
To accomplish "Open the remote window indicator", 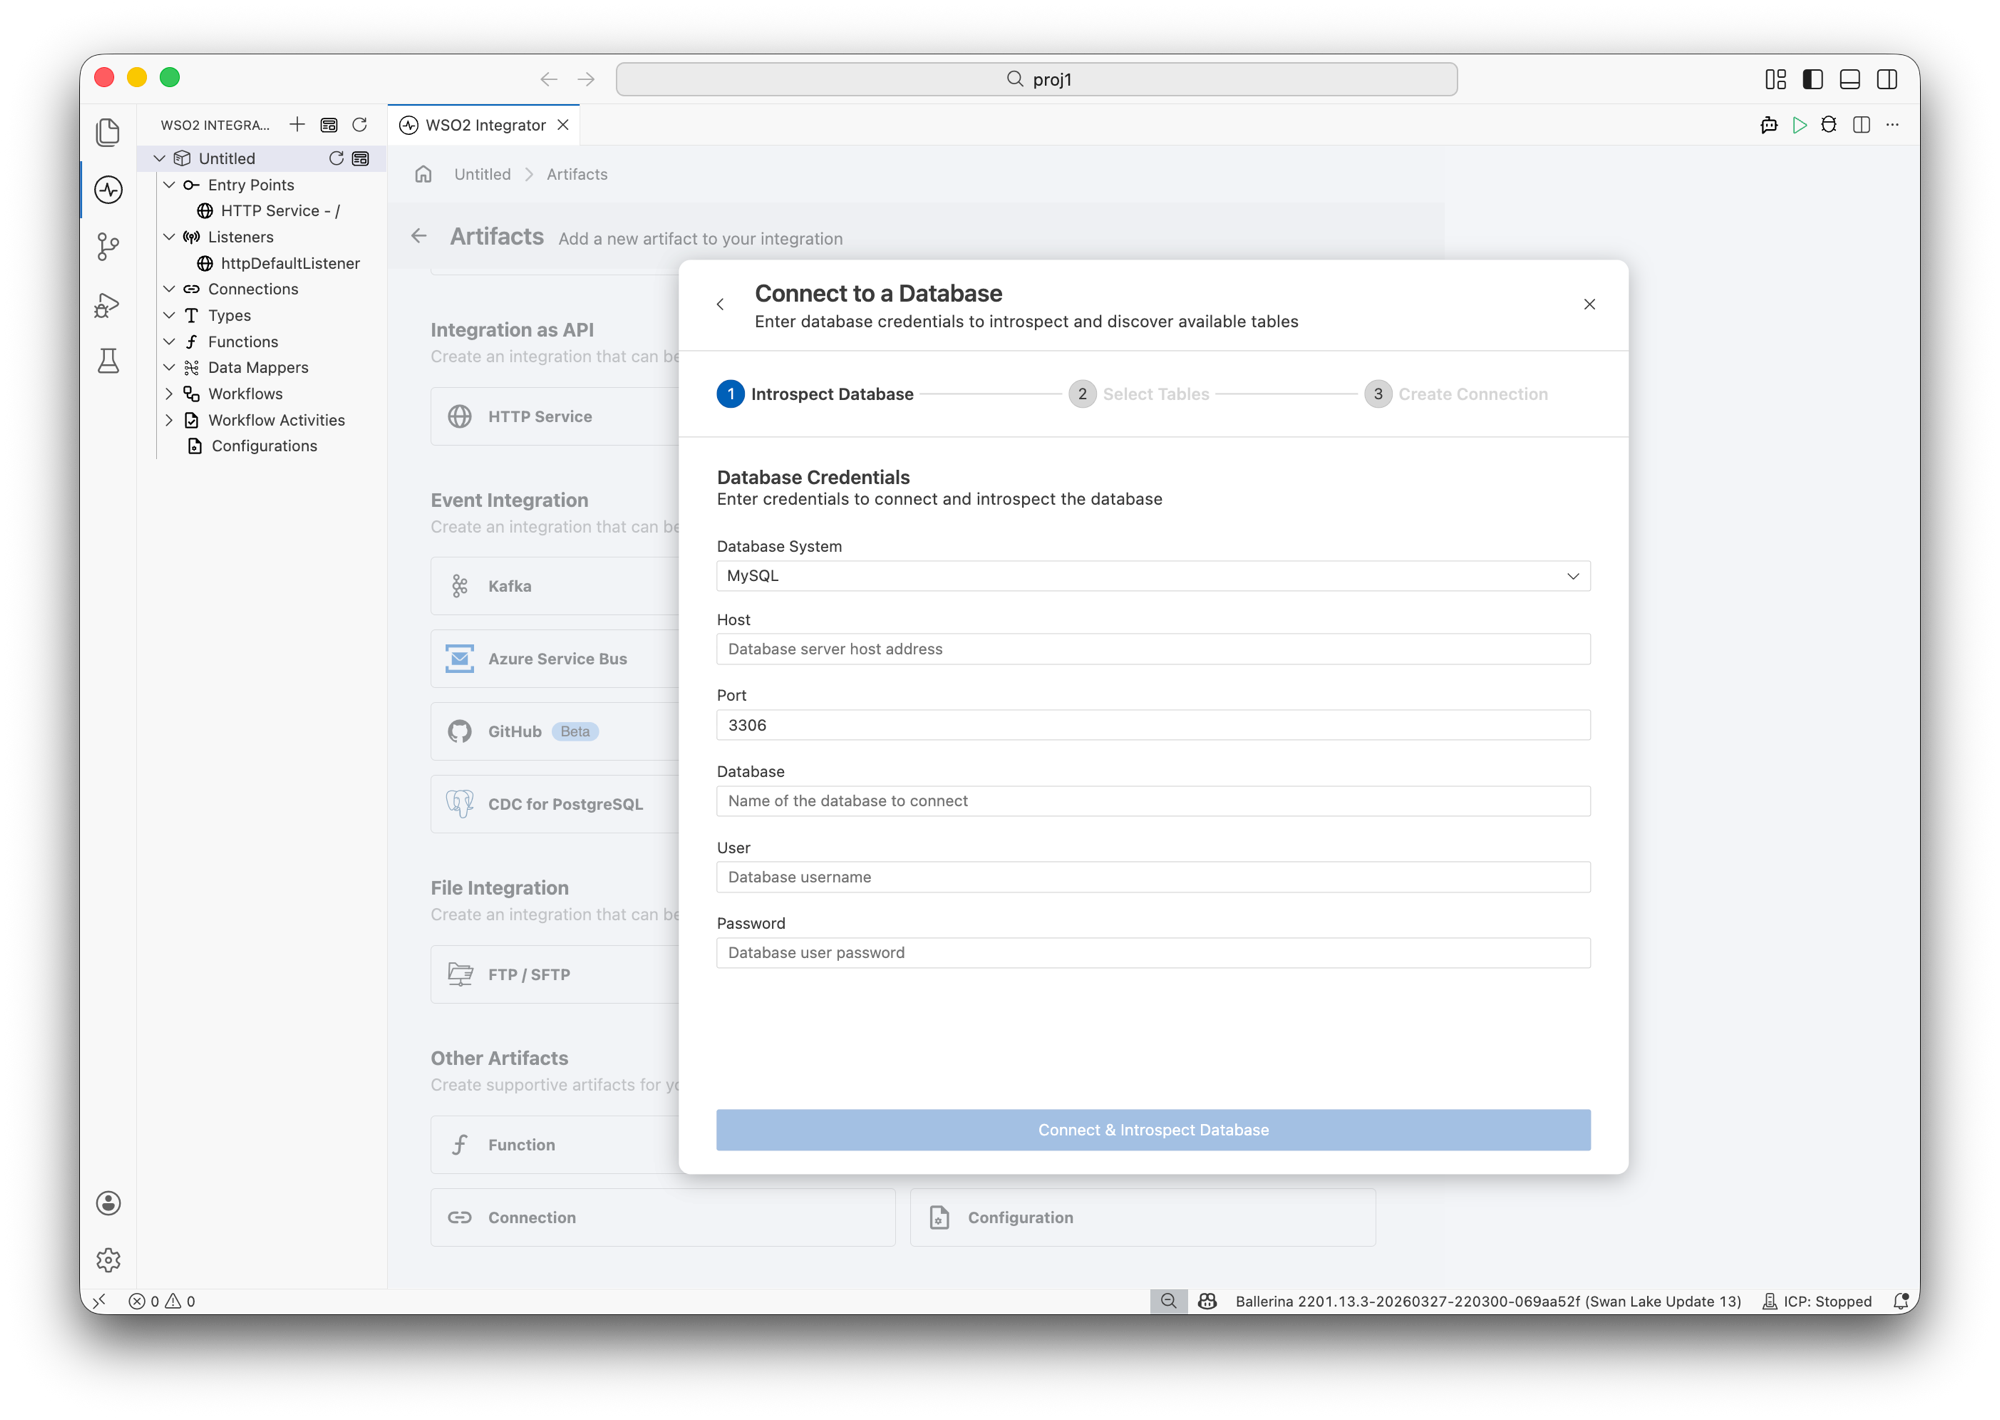I will [x=100, y=1301].
